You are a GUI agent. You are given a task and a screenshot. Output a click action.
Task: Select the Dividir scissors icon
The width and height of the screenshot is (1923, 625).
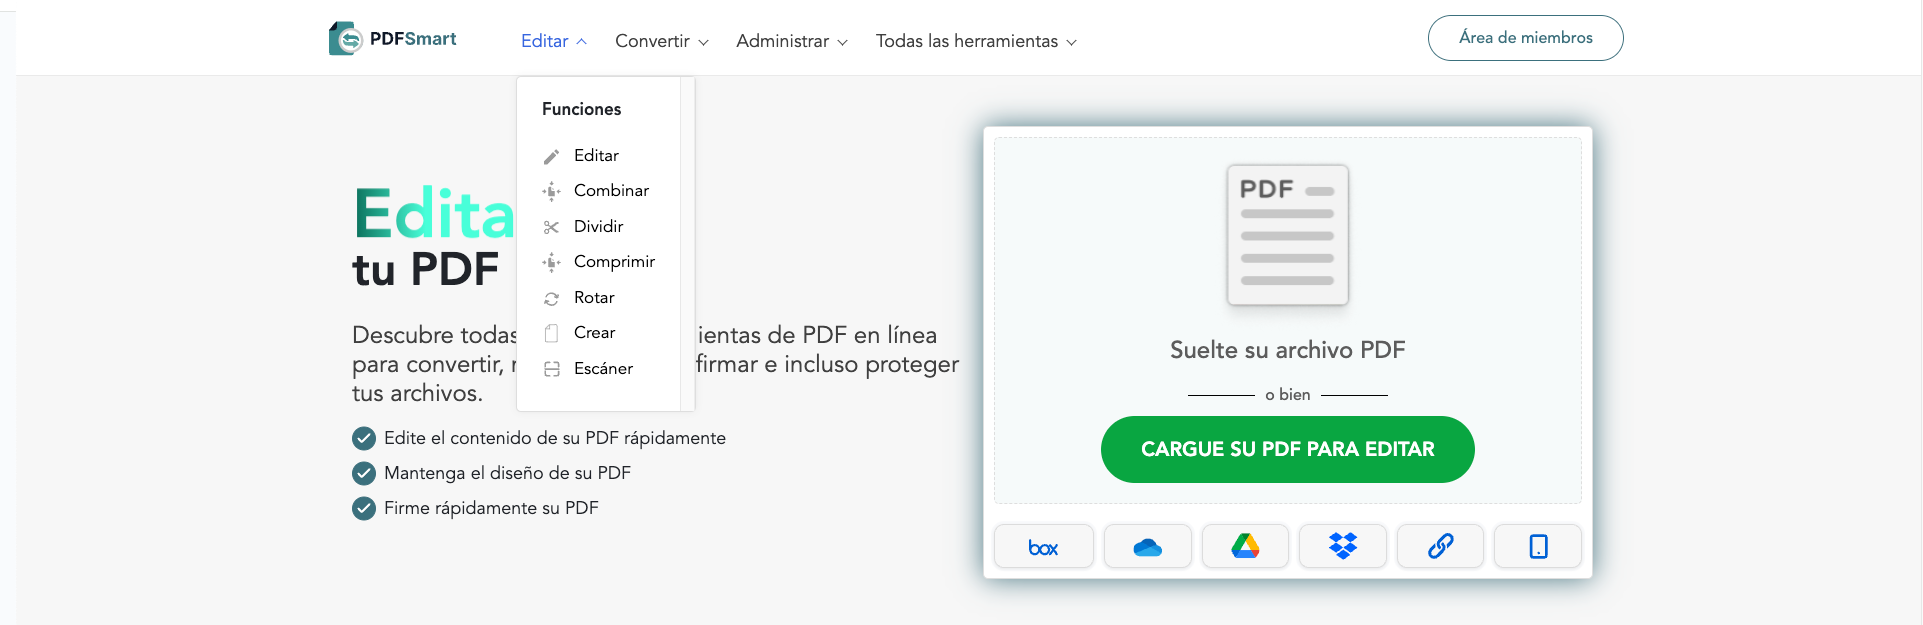(552, 226)
